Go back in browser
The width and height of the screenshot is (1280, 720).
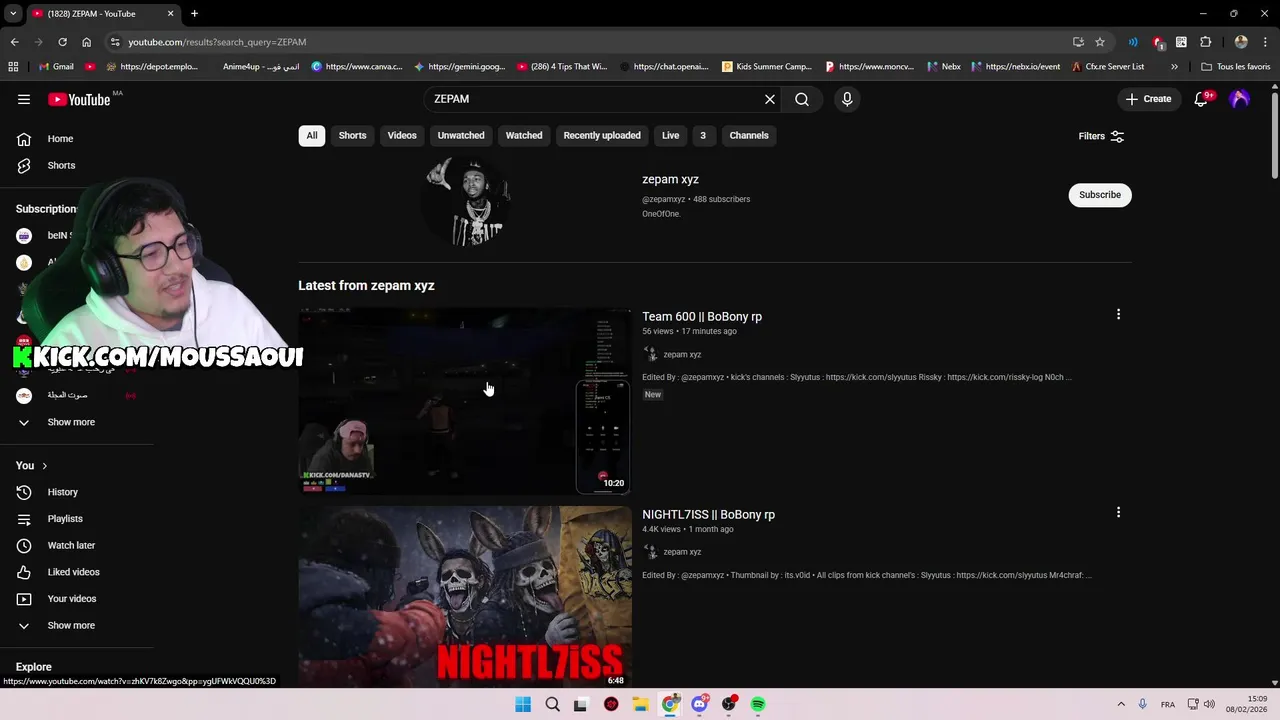pos(14,42)
